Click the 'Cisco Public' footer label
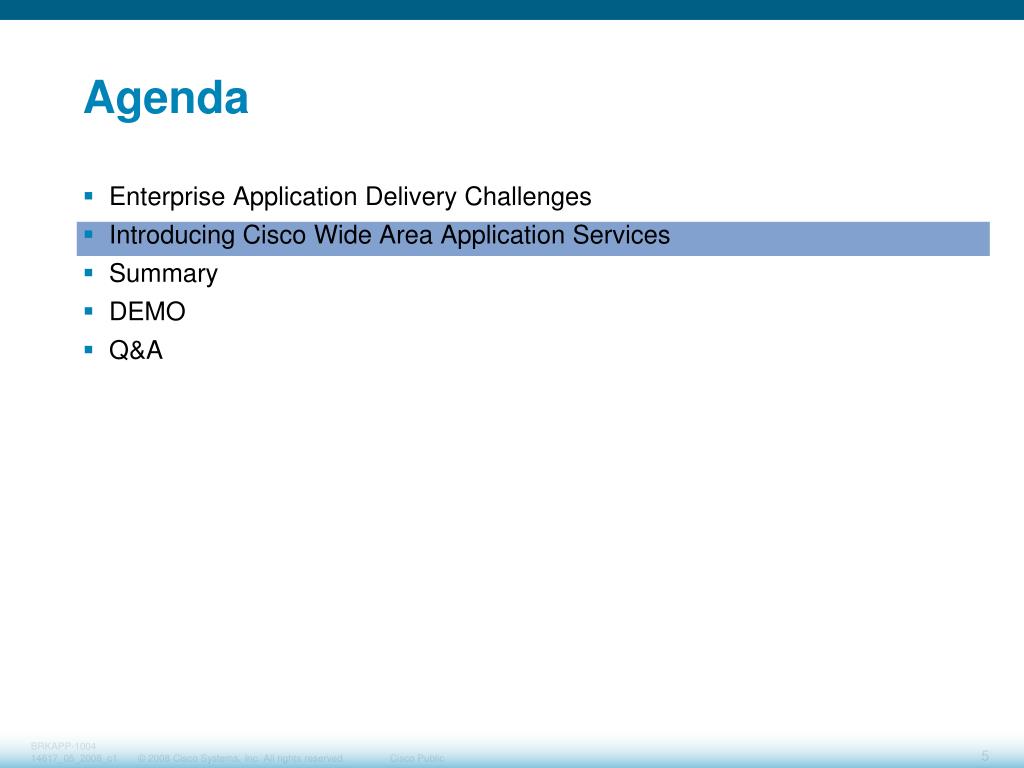The height and width of the screenshot is (768, 1024). click(x=417, y=758)
